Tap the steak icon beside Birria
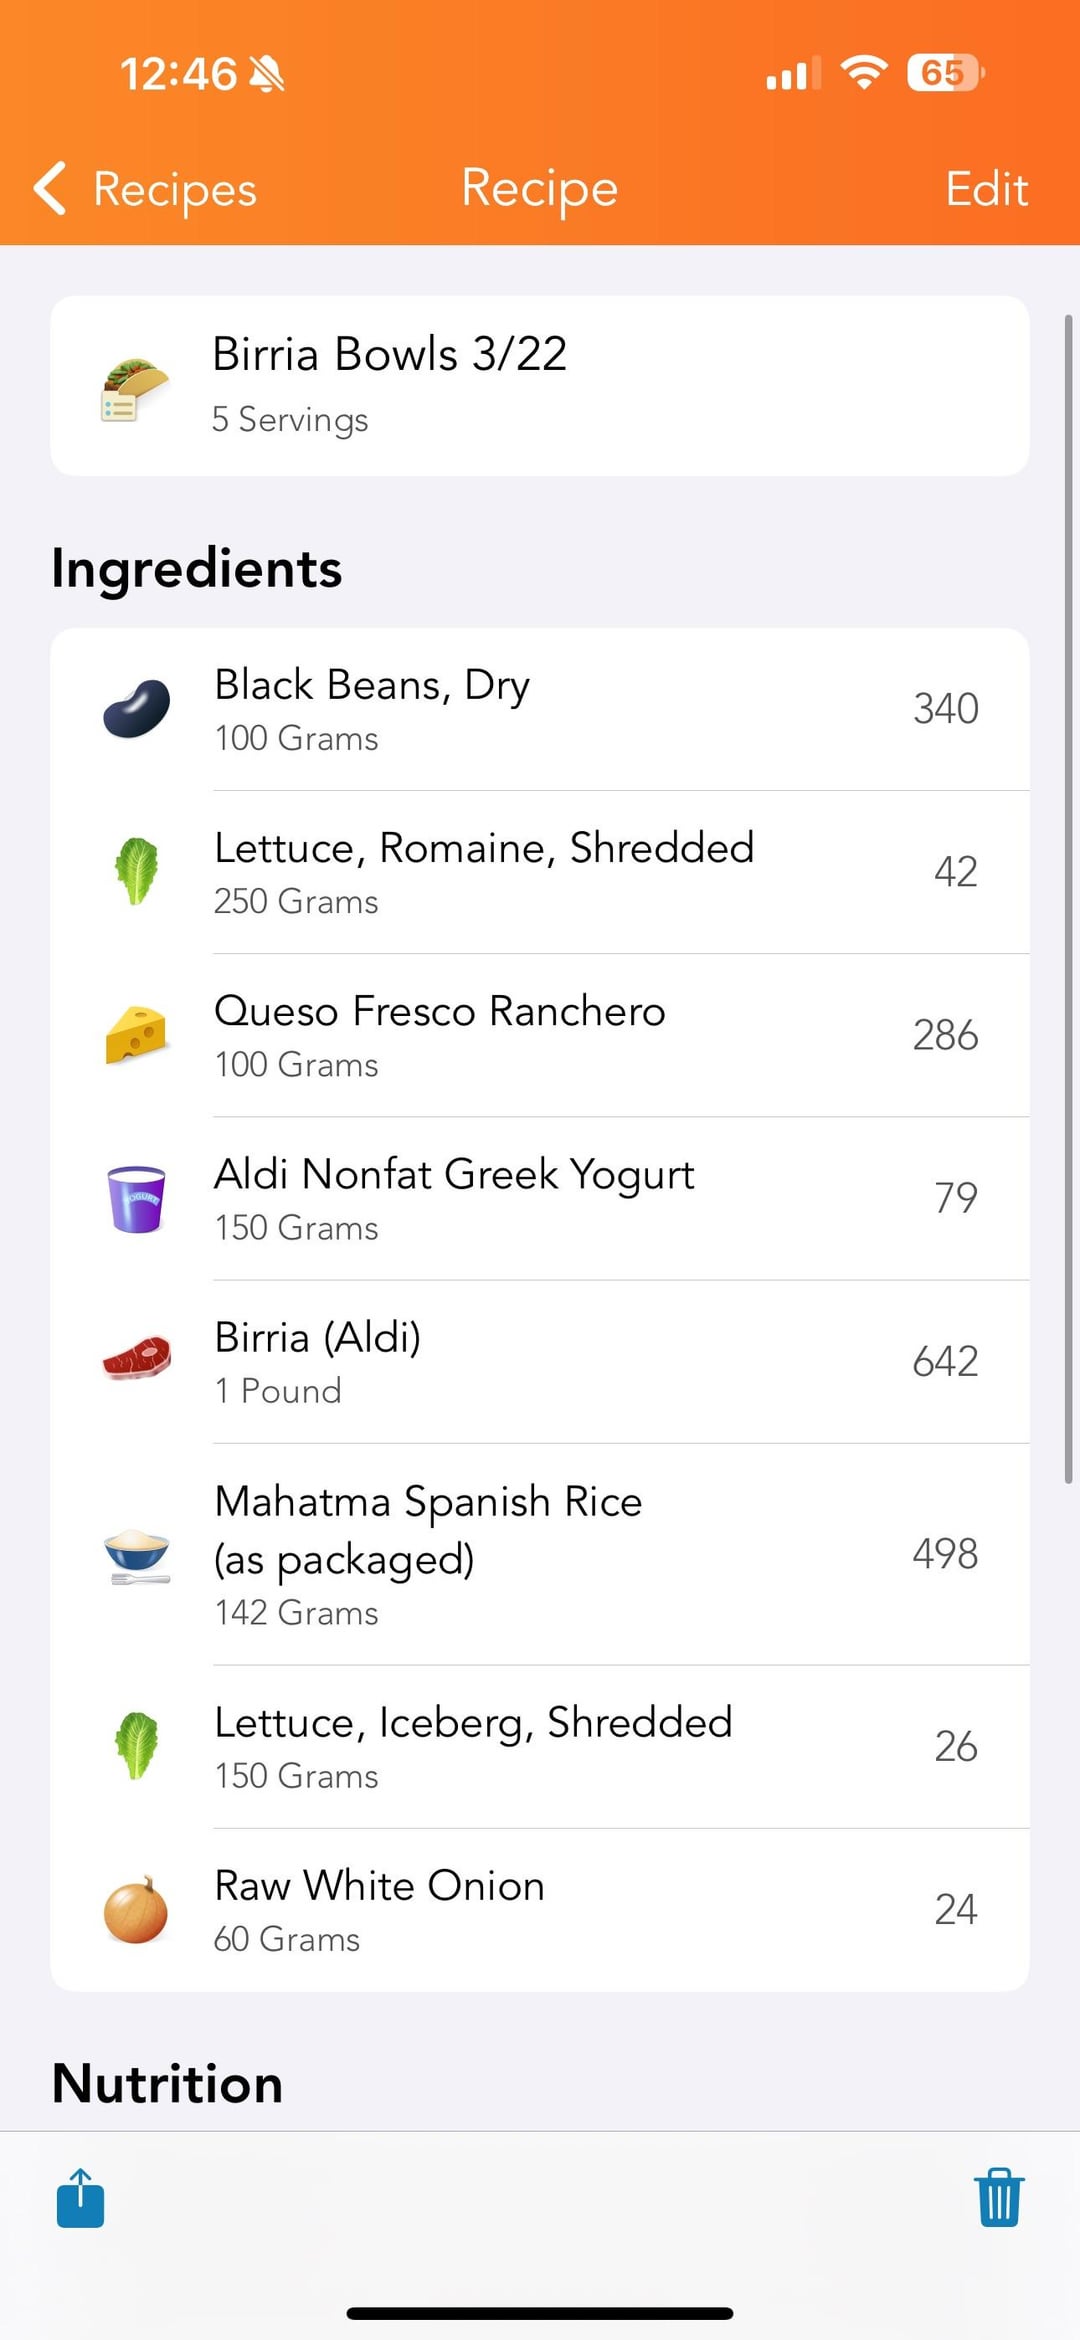The image size is (1080, 2340). (x=137, y=1360)
